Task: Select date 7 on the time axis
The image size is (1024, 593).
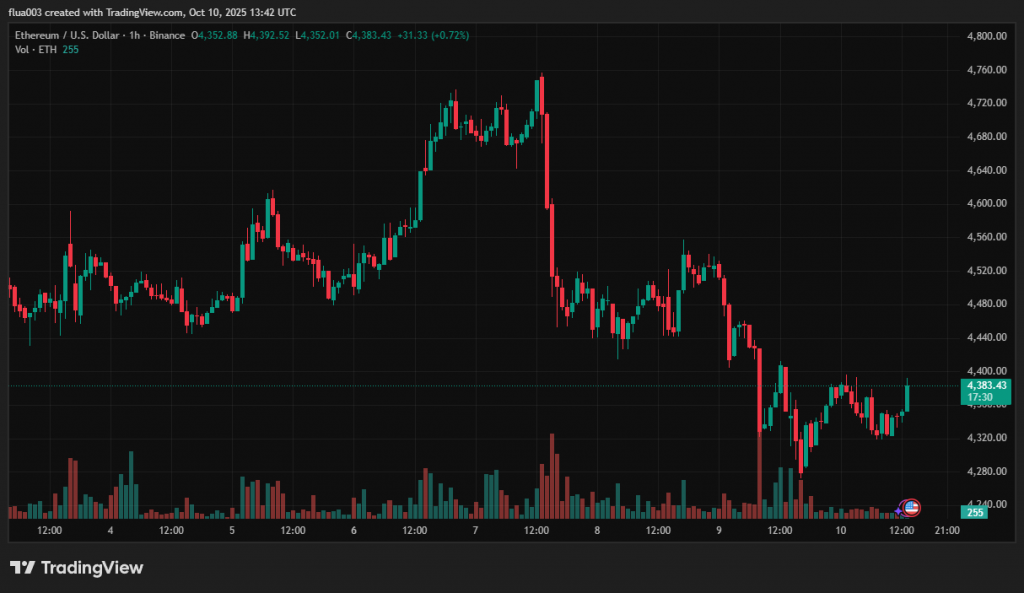Action: [x=475, y=531]
